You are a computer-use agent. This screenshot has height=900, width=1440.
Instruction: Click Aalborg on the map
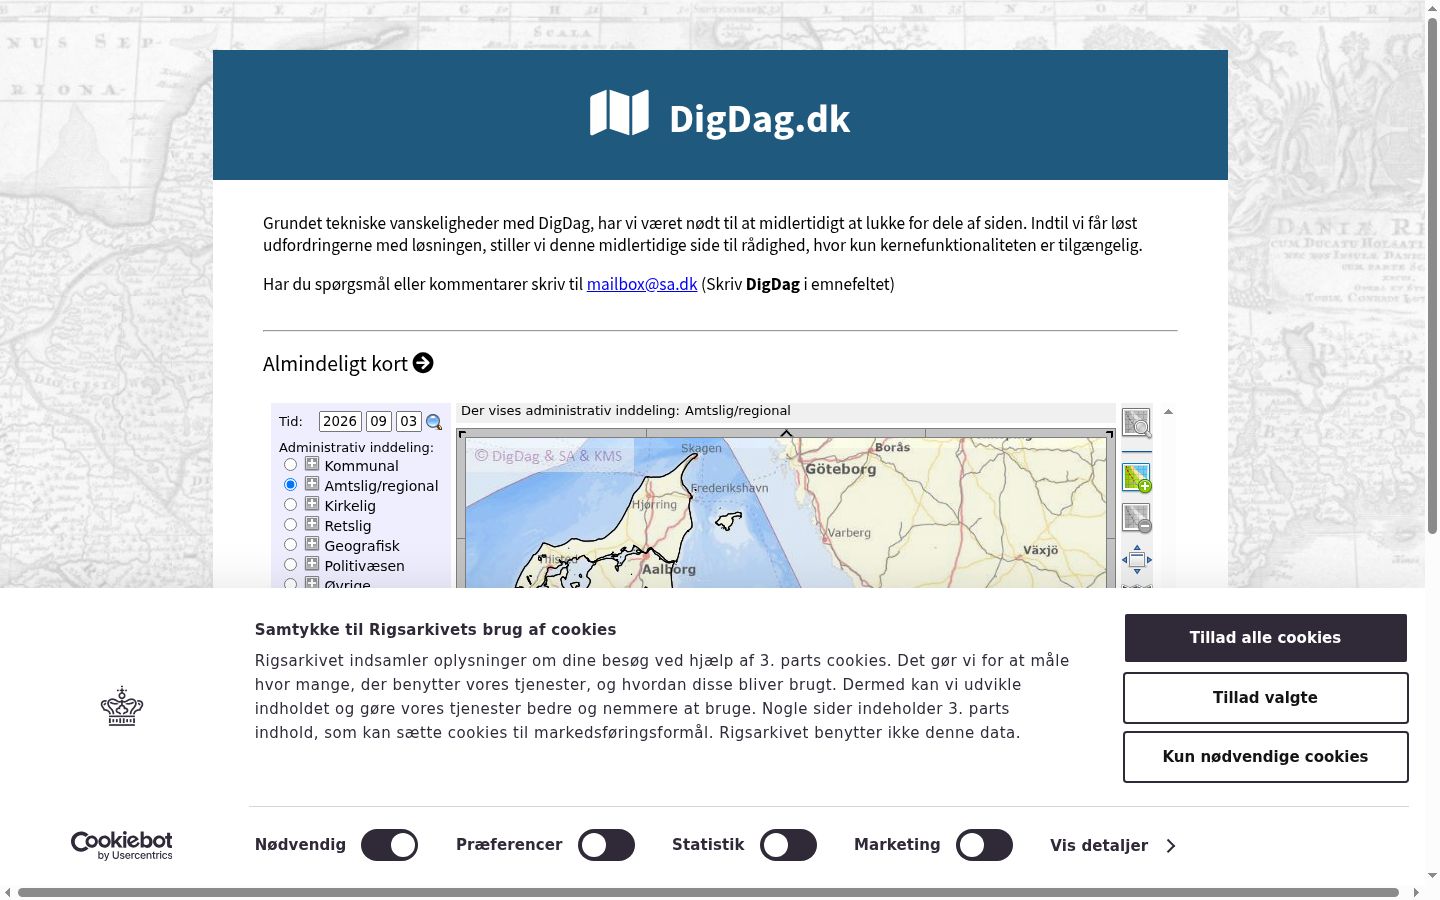[668, 570]
